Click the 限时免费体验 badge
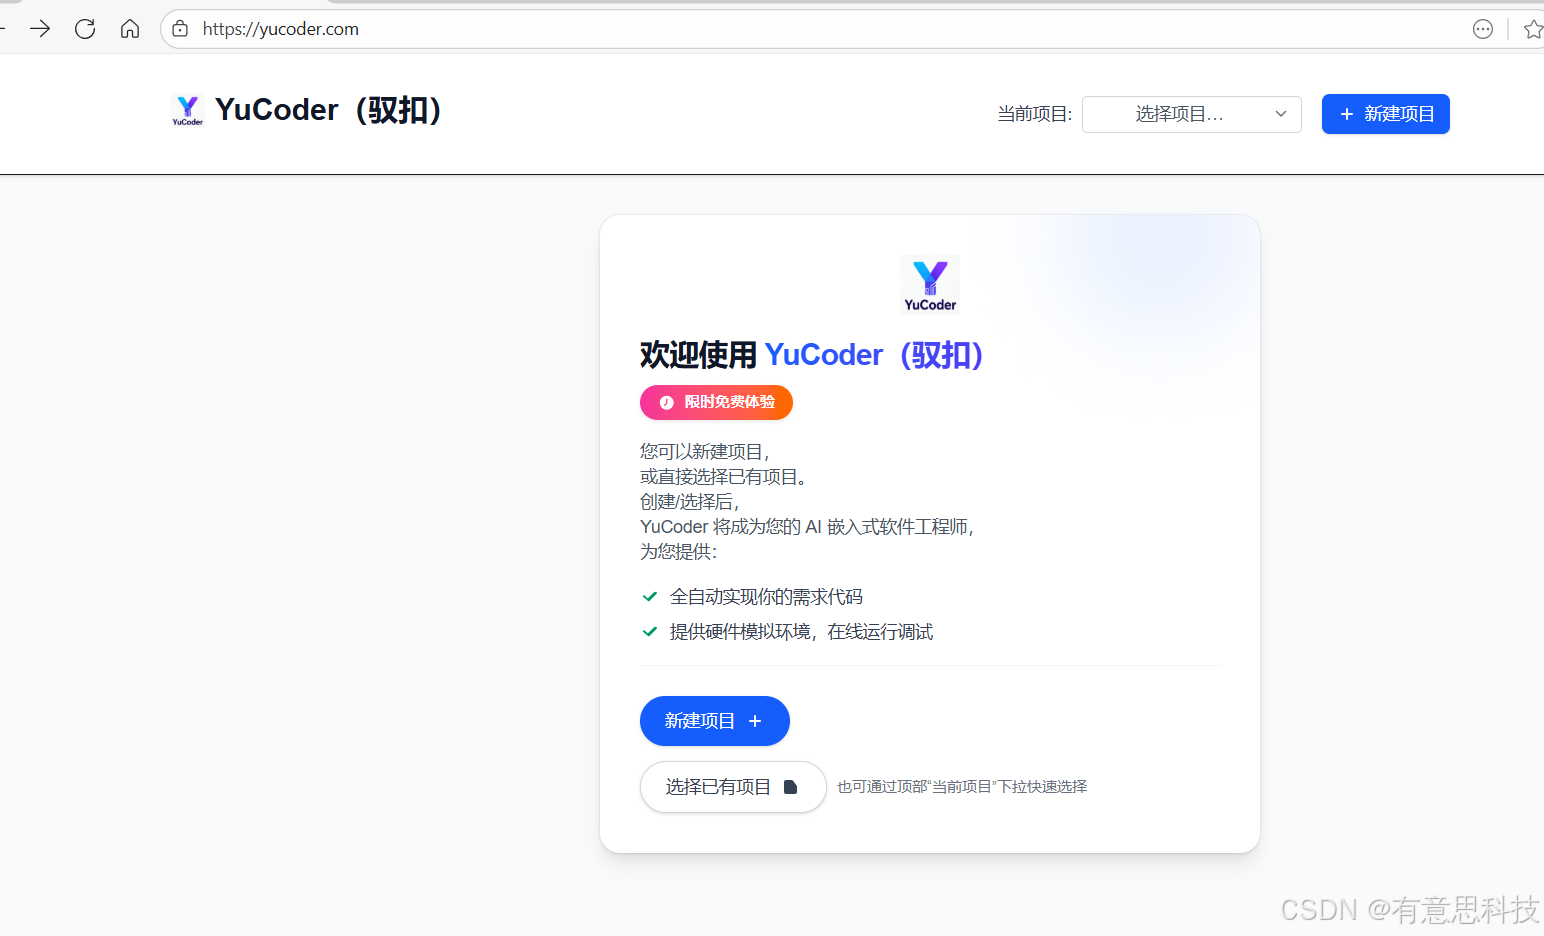 click(x=716, y=402)
